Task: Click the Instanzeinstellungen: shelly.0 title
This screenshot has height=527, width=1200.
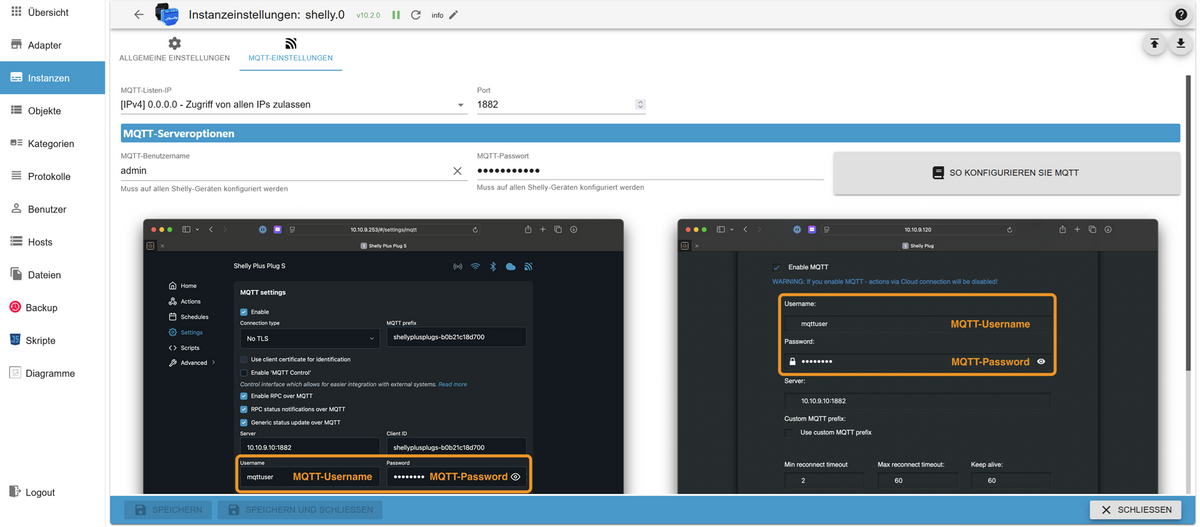Action: click(x=266, y=15)
